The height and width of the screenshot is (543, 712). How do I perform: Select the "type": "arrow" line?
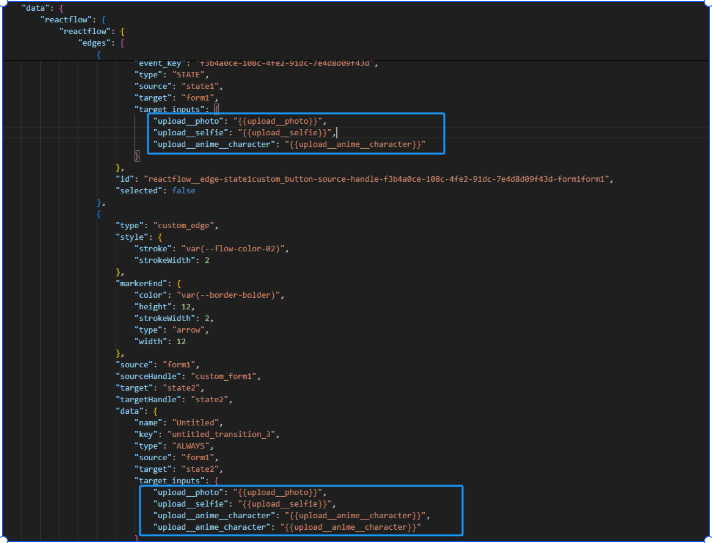[172, 330]
